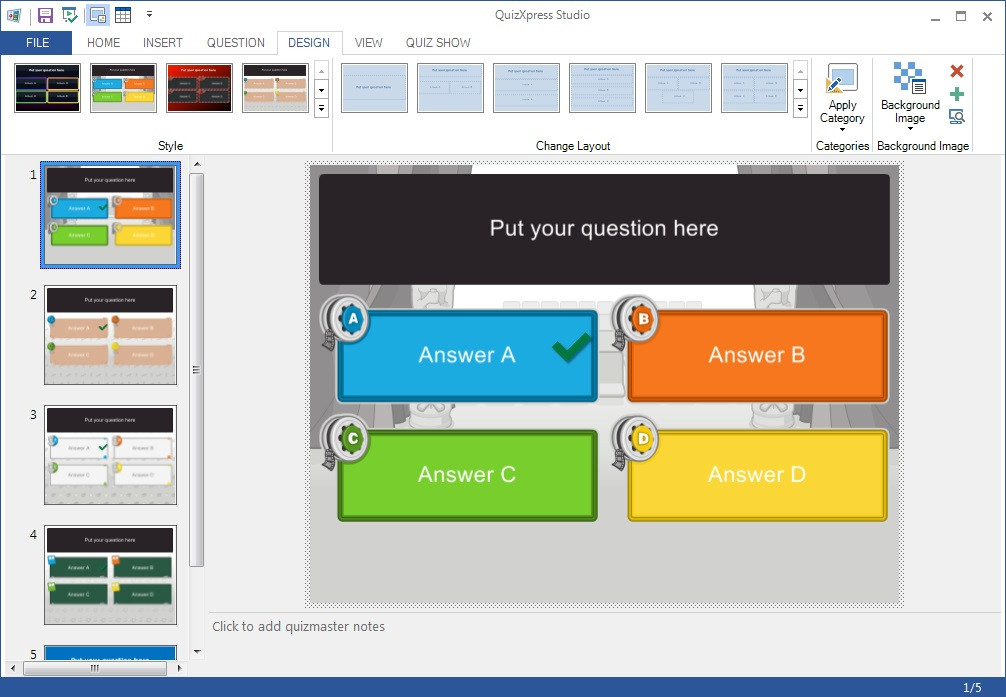Choose the two side-by-side answers layout

450,88
